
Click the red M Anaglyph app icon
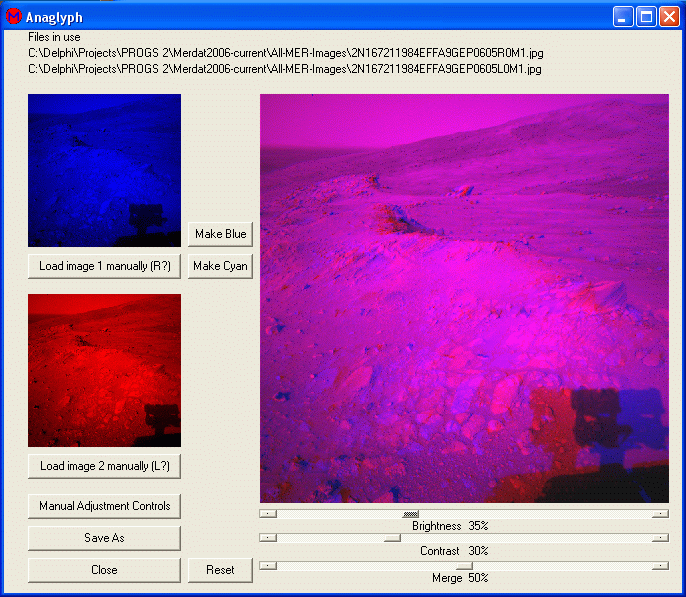click(14, 17)
